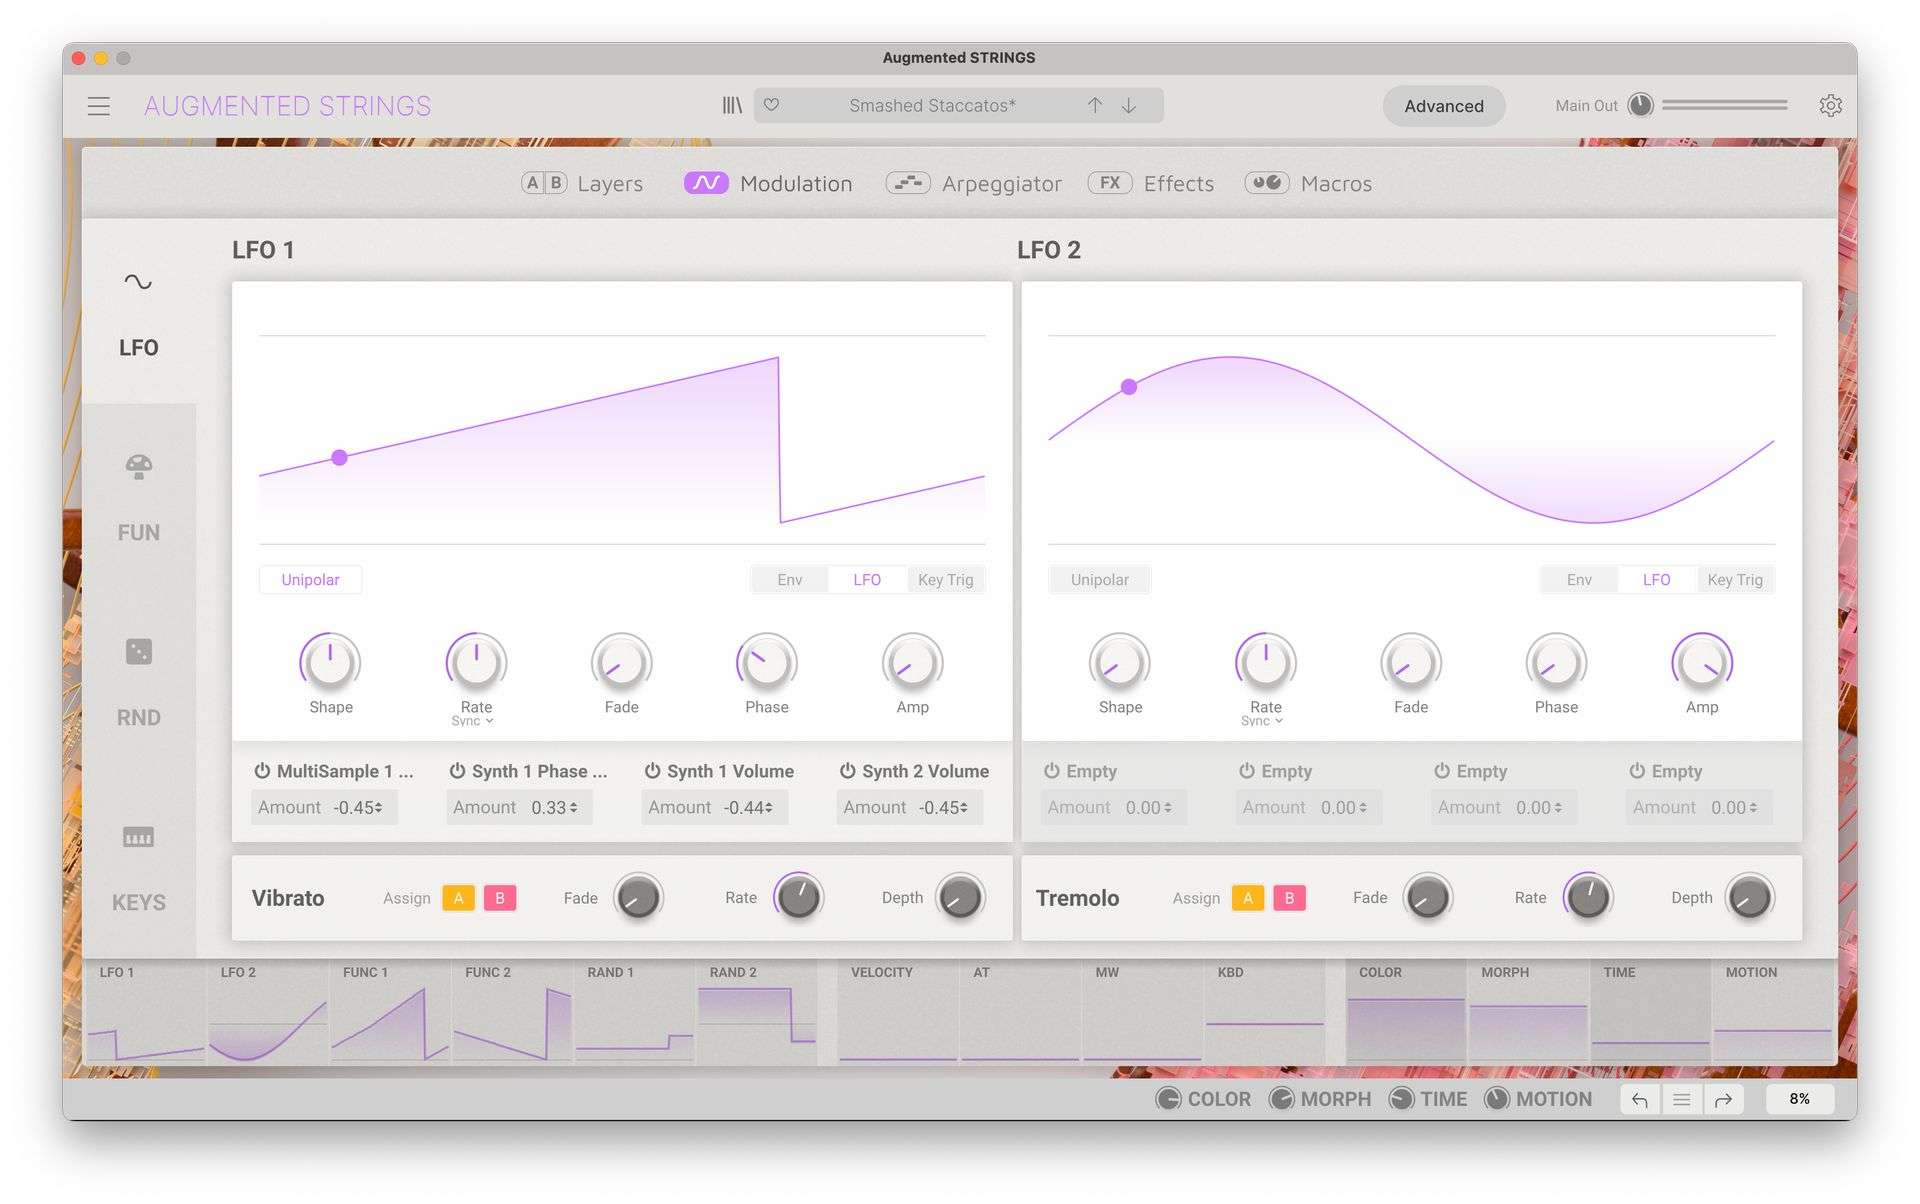Toggle Tremolo assign B
This screenshot has height=1204, width=1920.
point(1289,898)
